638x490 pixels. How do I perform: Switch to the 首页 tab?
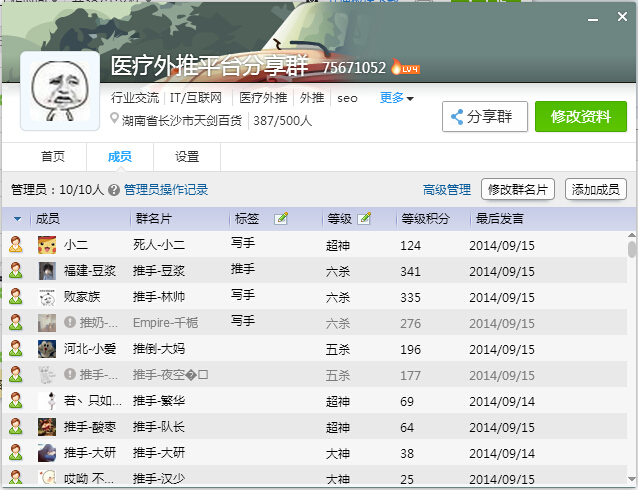52,157
